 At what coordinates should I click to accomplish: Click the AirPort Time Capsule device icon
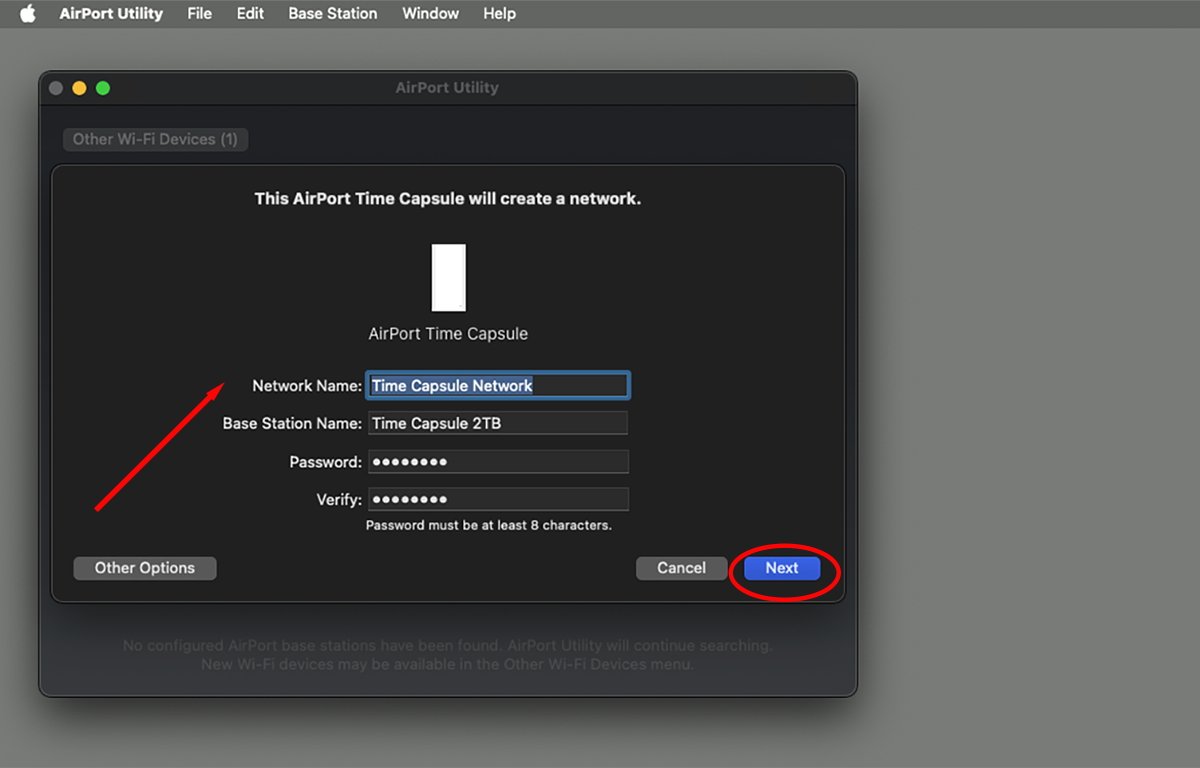pos(448,277)
